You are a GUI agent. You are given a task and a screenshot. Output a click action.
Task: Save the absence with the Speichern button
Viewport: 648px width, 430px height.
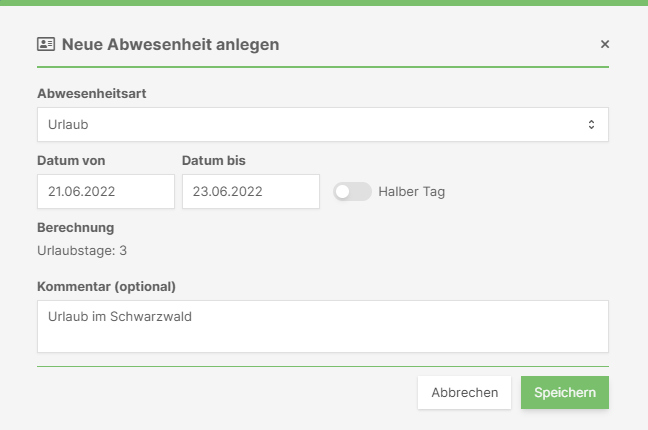coord(565,392)
